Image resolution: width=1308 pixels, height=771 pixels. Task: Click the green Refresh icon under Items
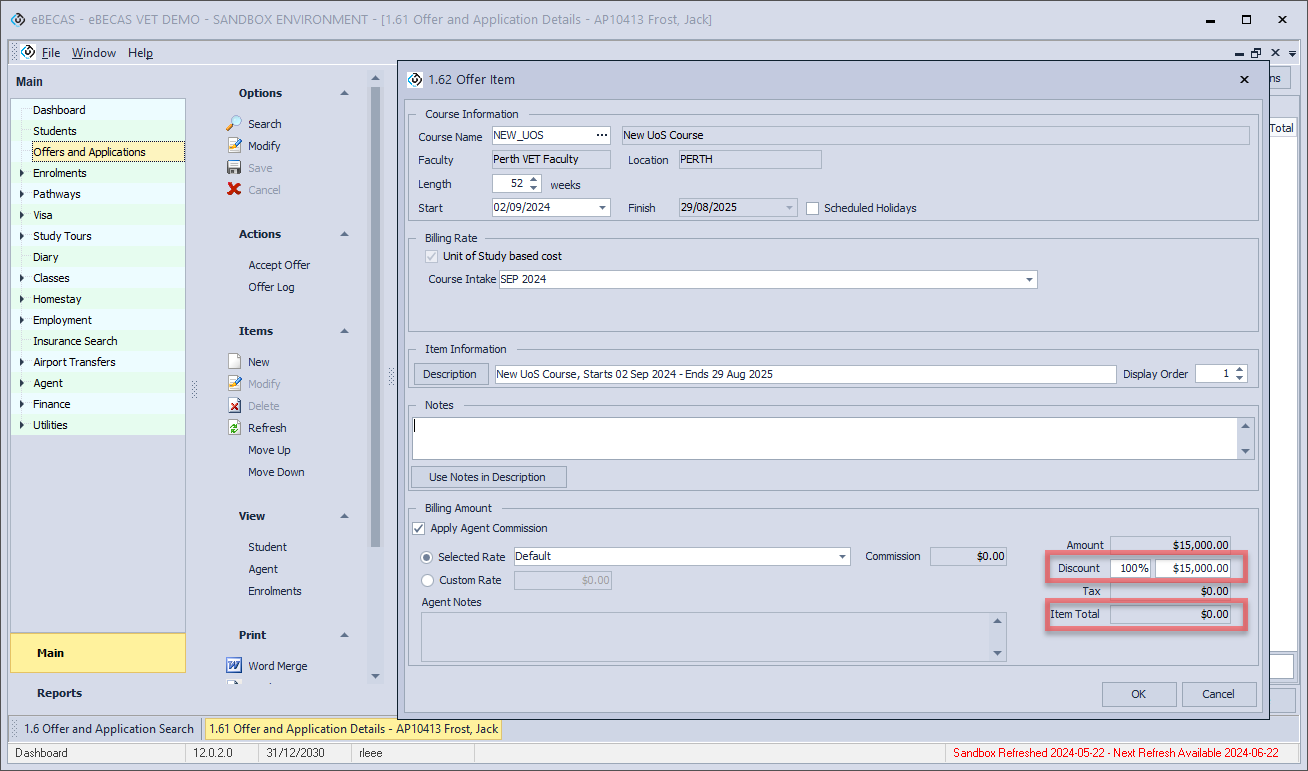click(x=234, y=427)
